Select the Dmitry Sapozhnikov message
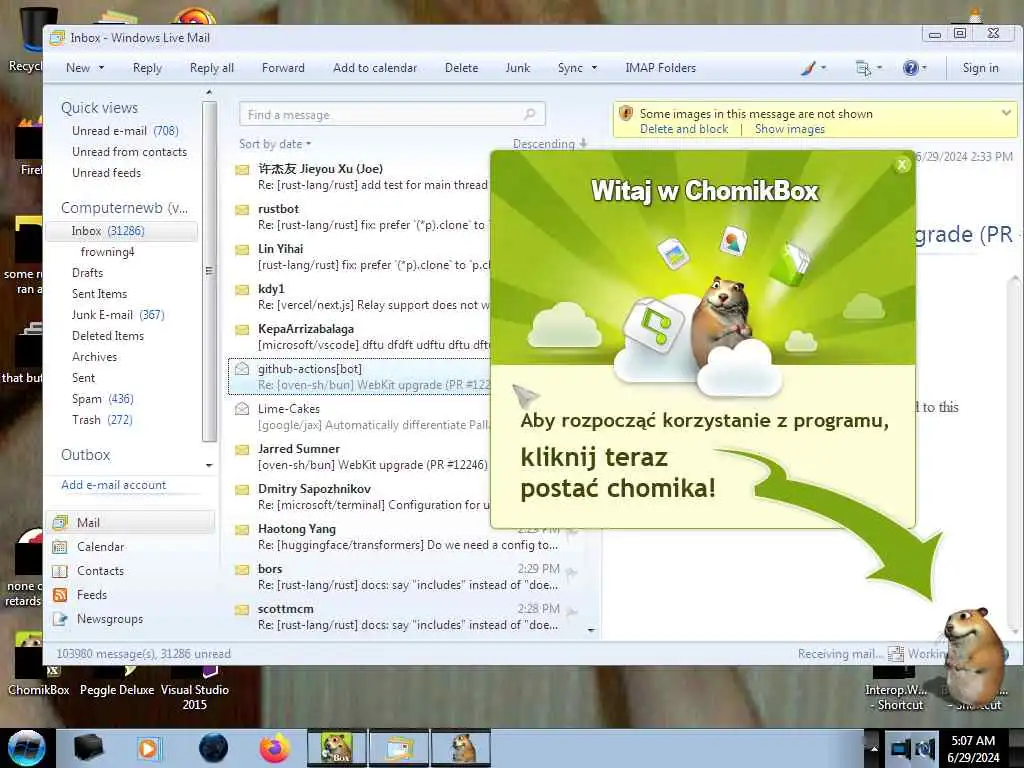The image size is (1024, 768). 361,497
